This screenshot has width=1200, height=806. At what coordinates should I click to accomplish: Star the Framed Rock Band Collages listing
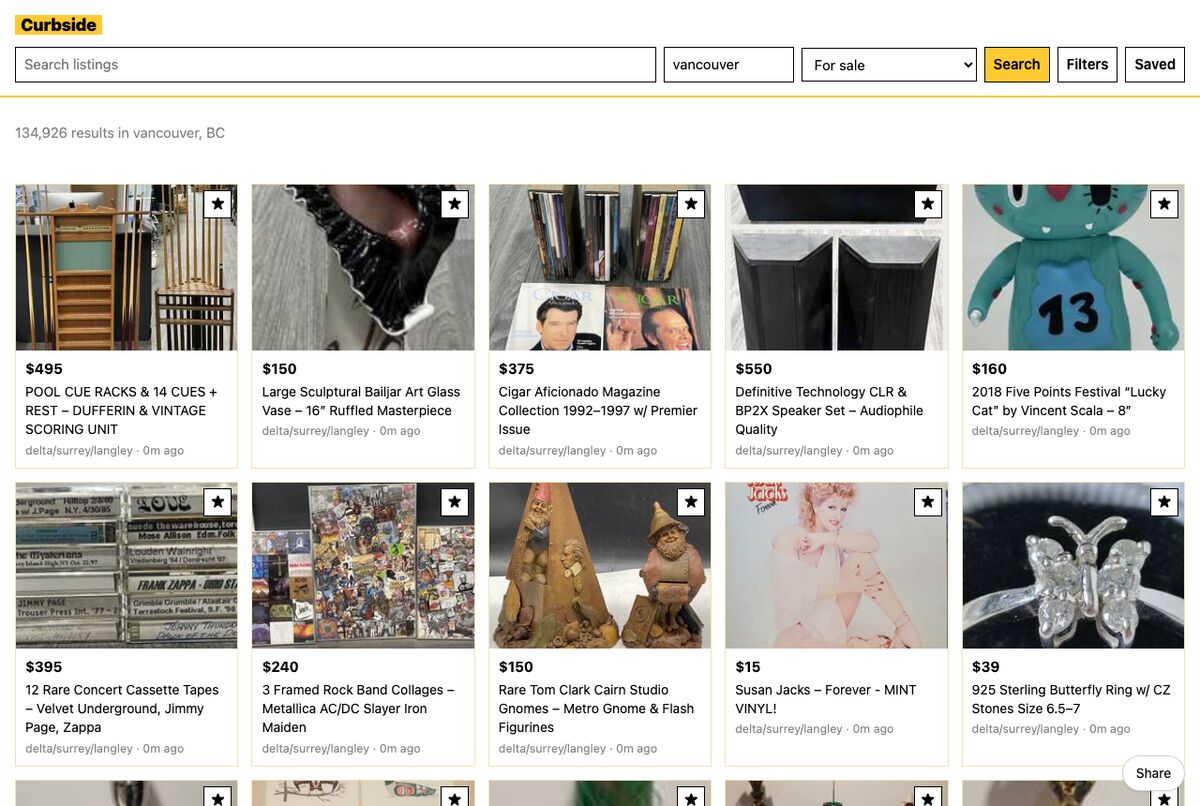tap(455, 502)
